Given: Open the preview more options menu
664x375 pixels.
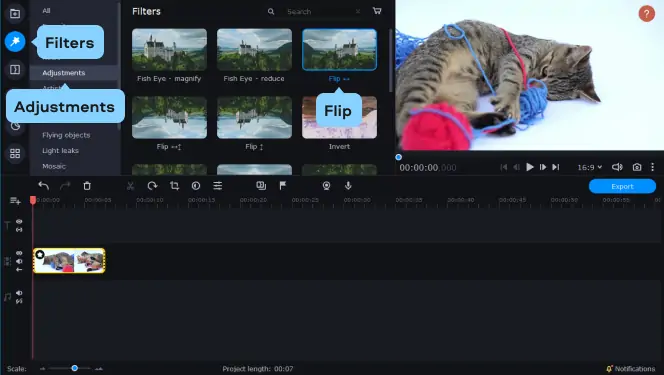Looking at the screenshot, I should pos(653,167).
